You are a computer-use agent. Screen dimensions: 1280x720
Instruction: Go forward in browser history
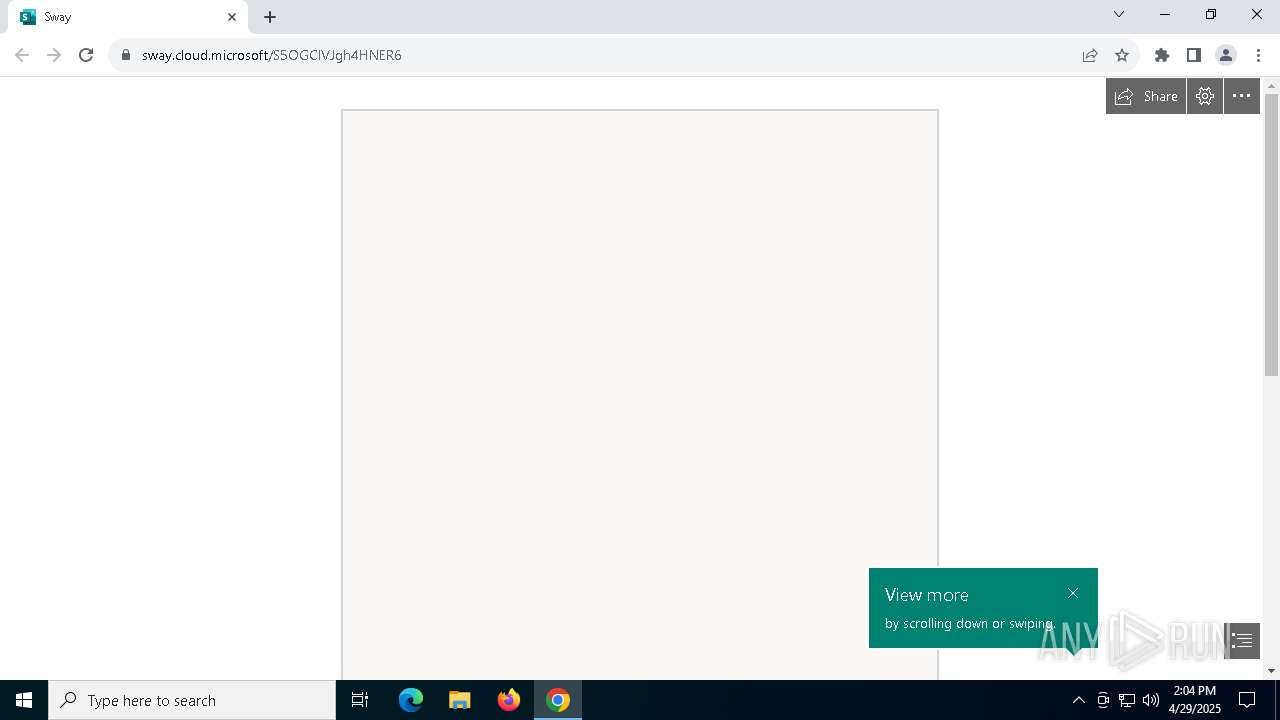[x=54, y=55]
